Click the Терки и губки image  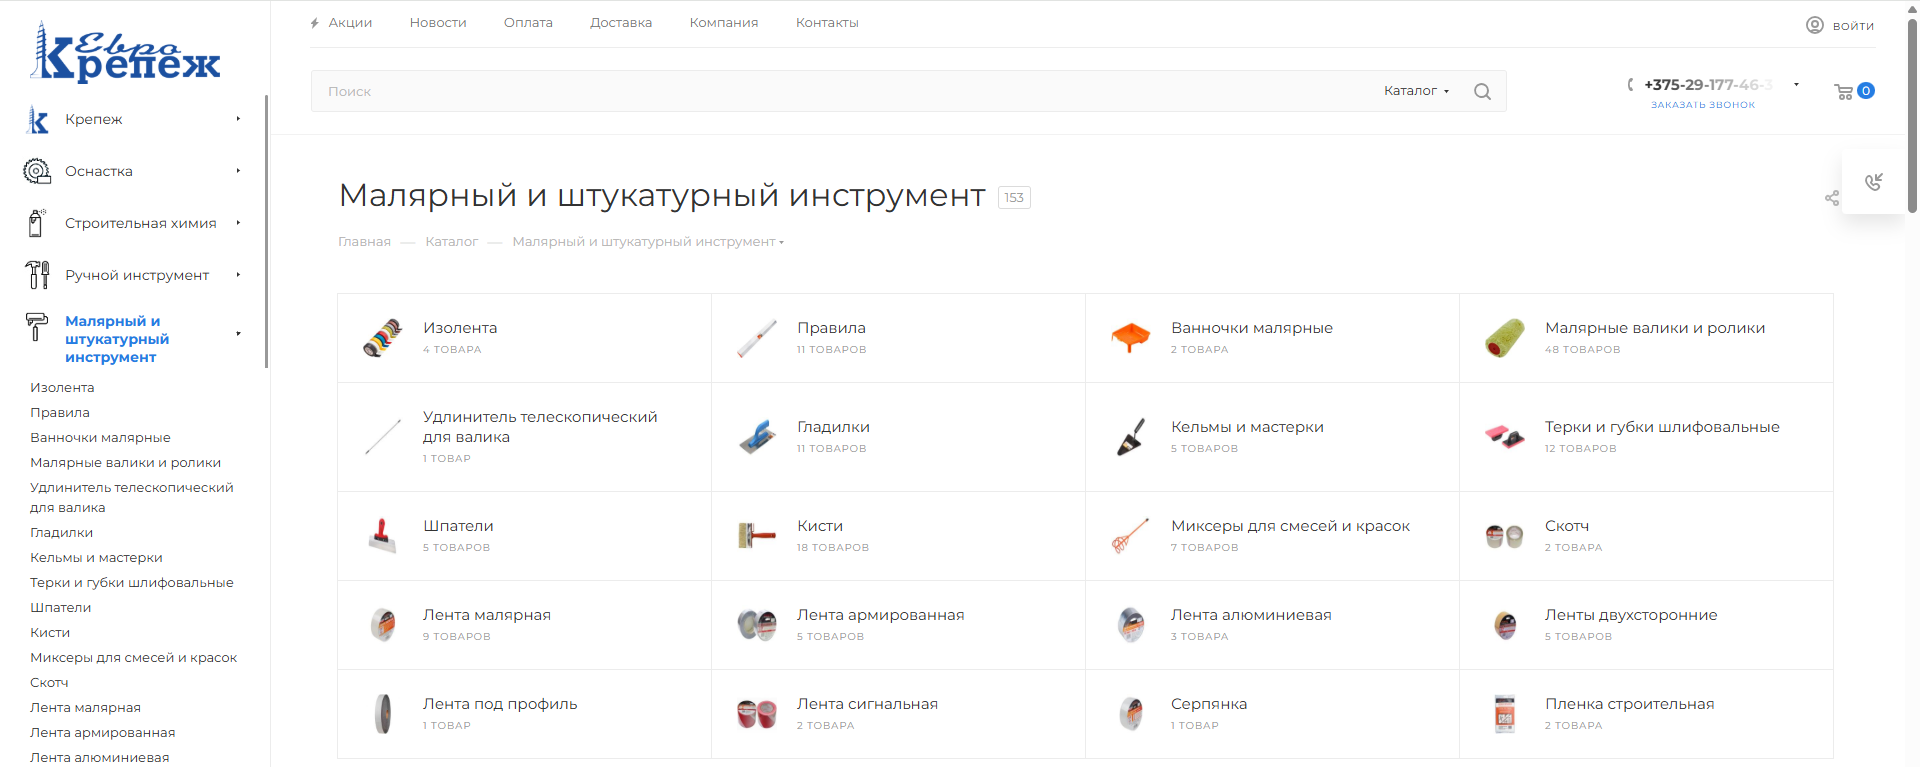click(1505, 437)
